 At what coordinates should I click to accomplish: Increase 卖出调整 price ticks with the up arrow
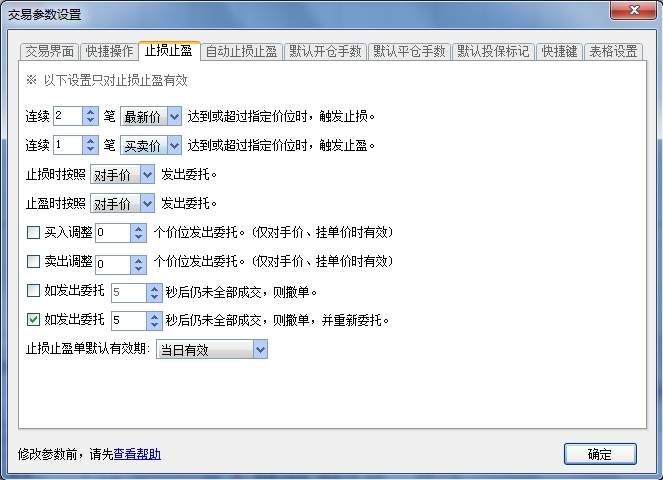[x=138, y=260]
